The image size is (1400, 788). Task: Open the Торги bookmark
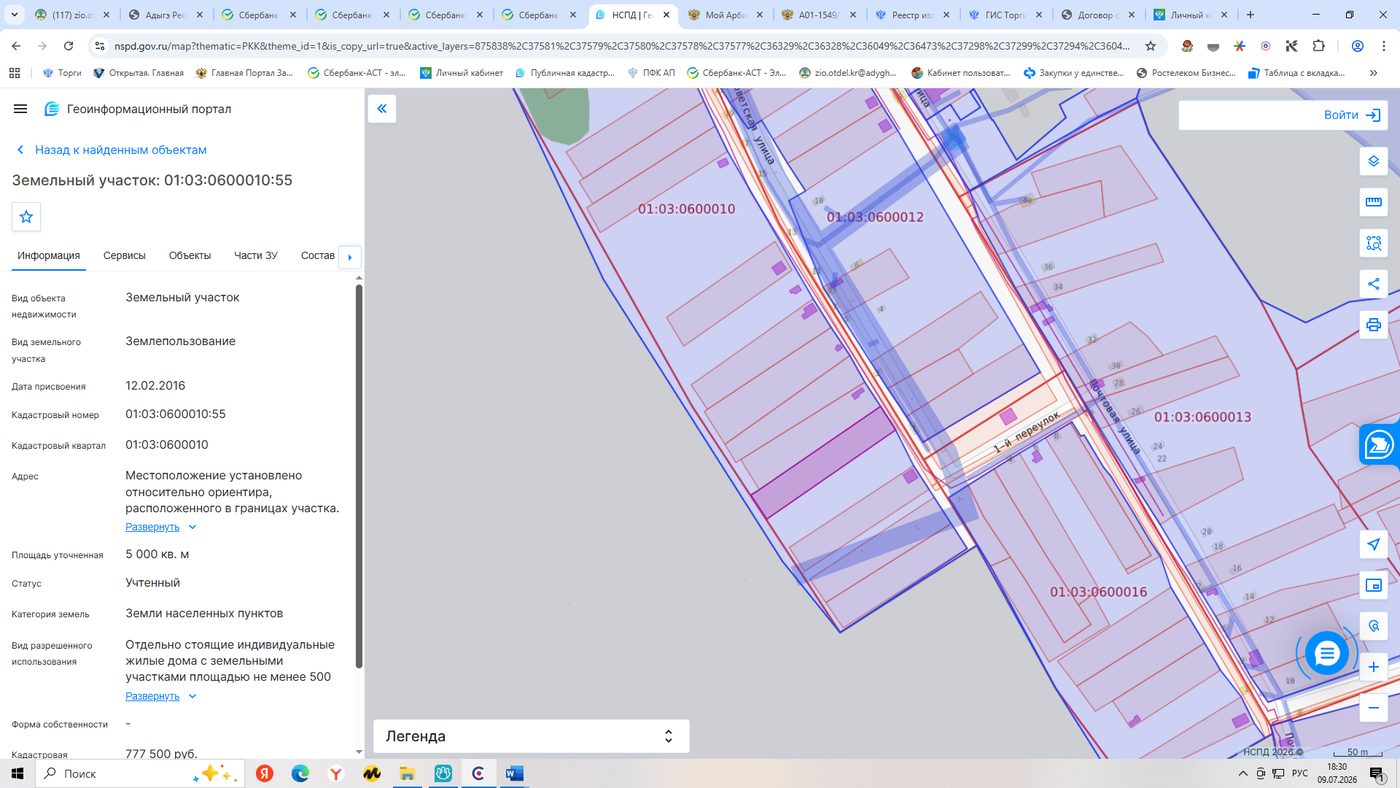tap(62, 73)
